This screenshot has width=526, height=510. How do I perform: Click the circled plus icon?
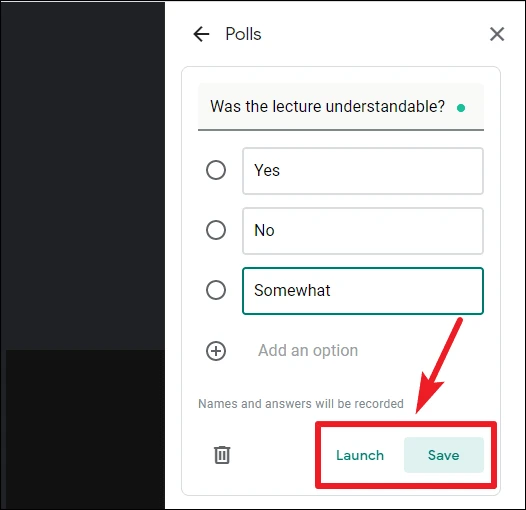(216, 351)
